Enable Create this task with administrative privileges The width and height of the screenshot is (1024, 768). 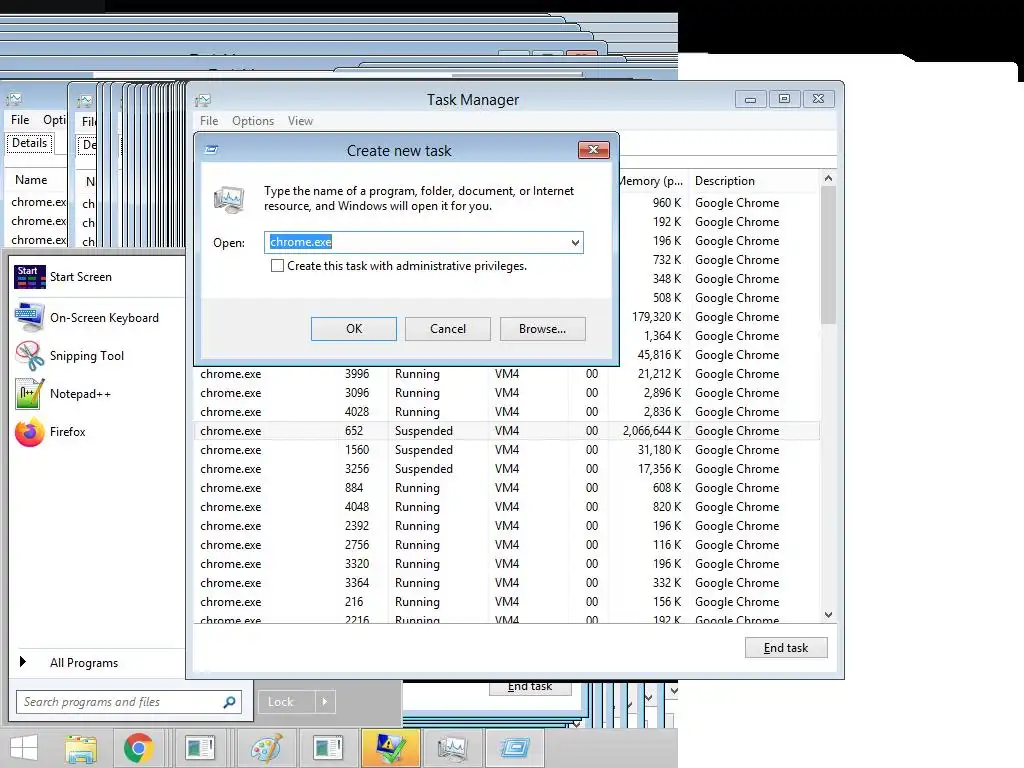pyautogui.click(x=278, y=266)
